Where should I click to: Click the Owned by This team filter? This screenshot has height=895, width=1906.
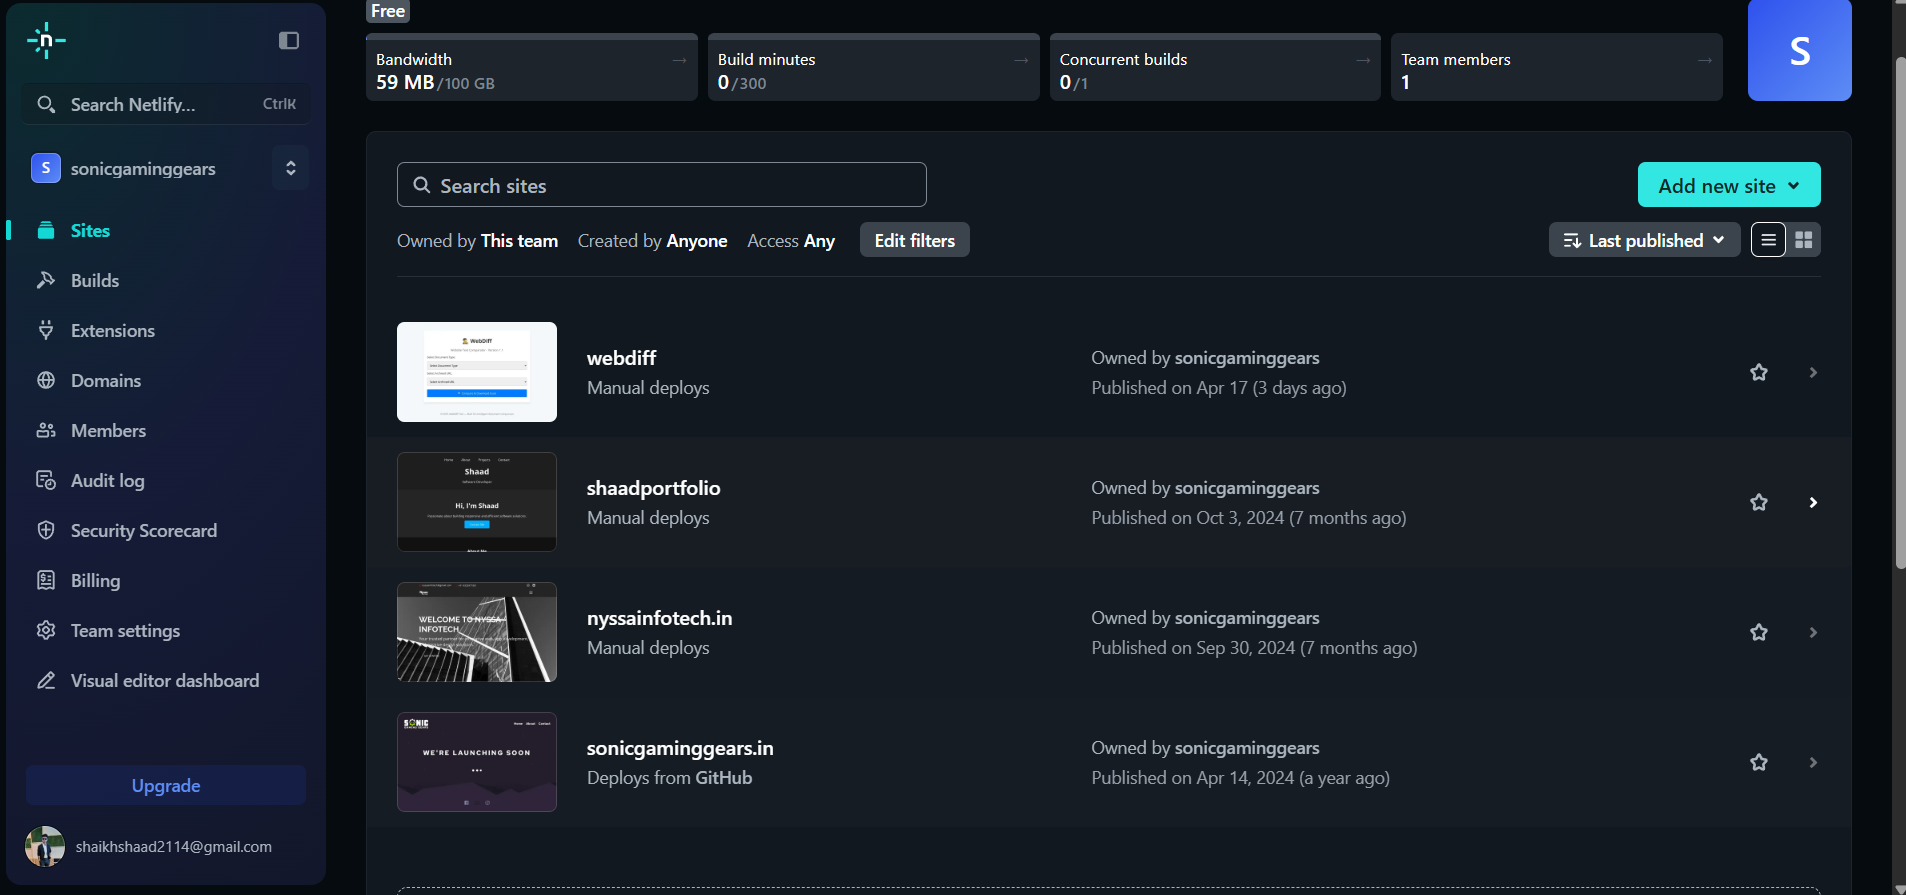pyautogui.click(x=477, y=241)
